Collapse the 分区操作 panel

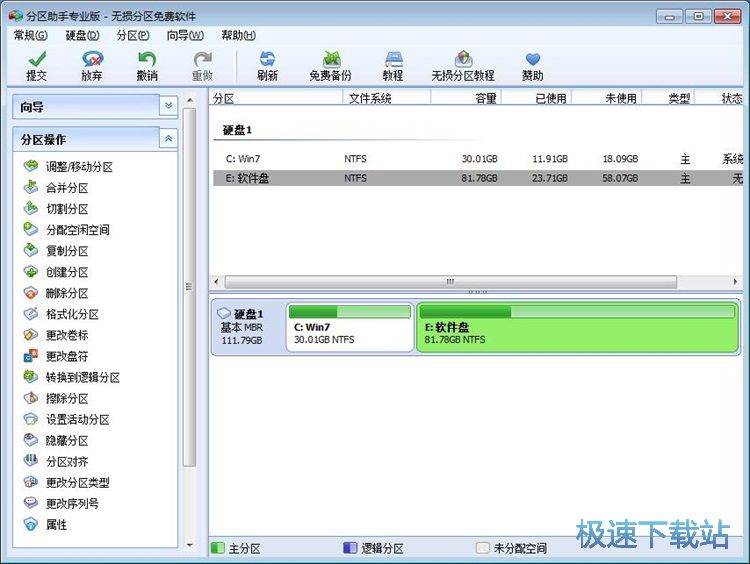(x=168, y=139)
